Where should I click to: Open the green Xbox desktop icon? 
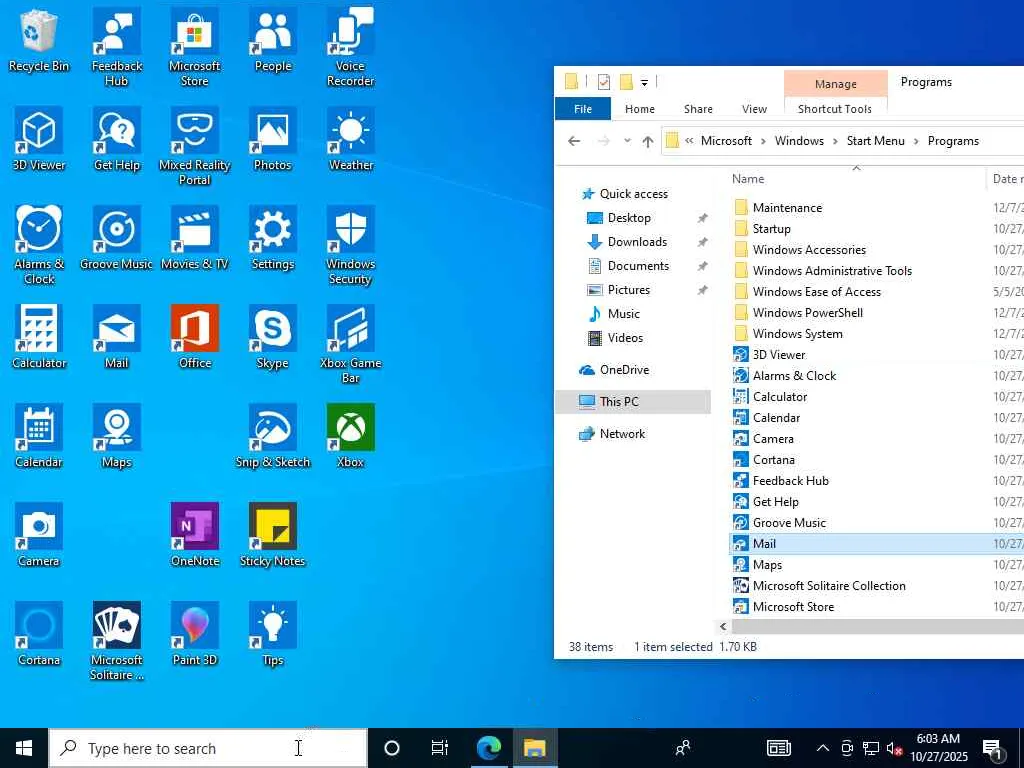pyautogui.click(x=351, y=436)
